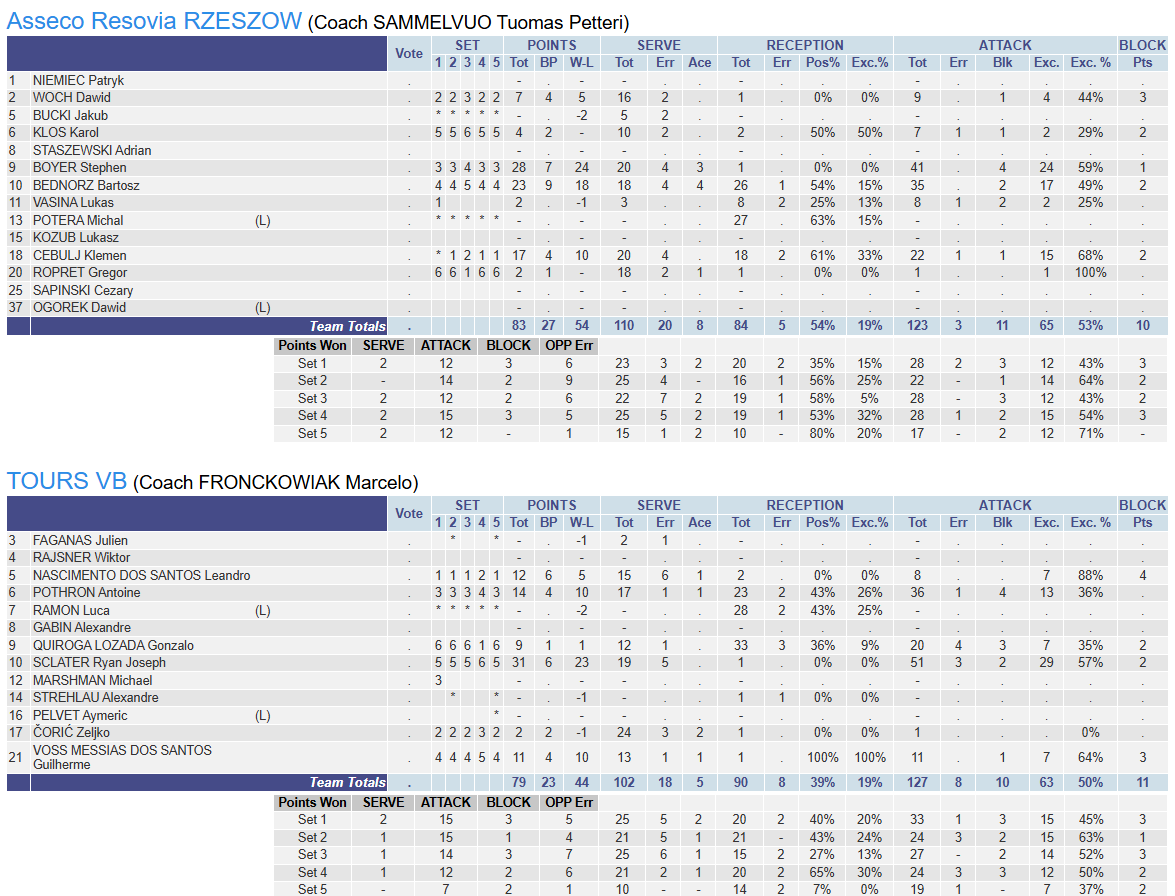Select player BOYER Stephen's name
The width and height of the screenshot is (1175, 896).
(79, 168)
